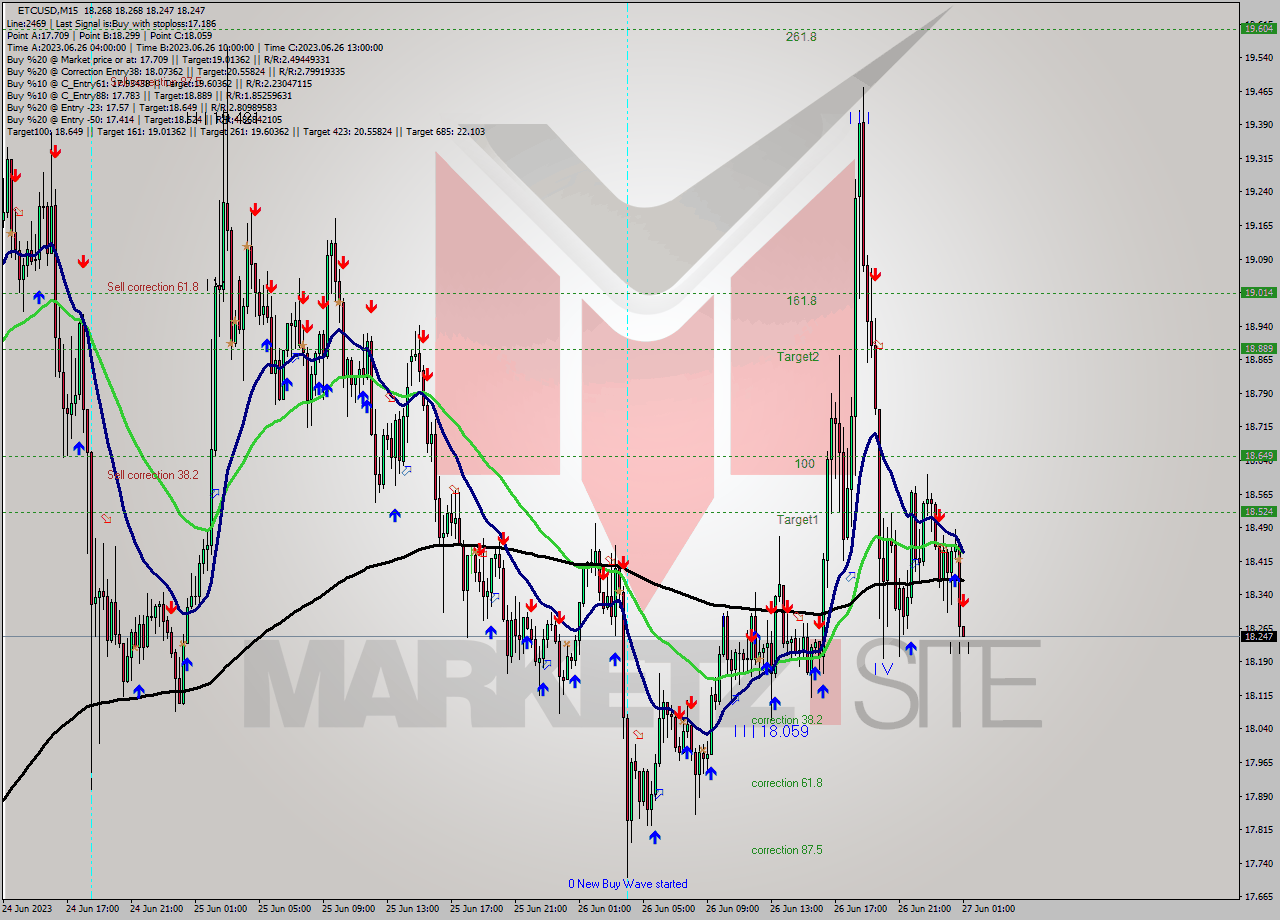Click the green 18.888 price tag
The width and height of the screenshot is (1280, 920).
click(x=1258, y=349)
